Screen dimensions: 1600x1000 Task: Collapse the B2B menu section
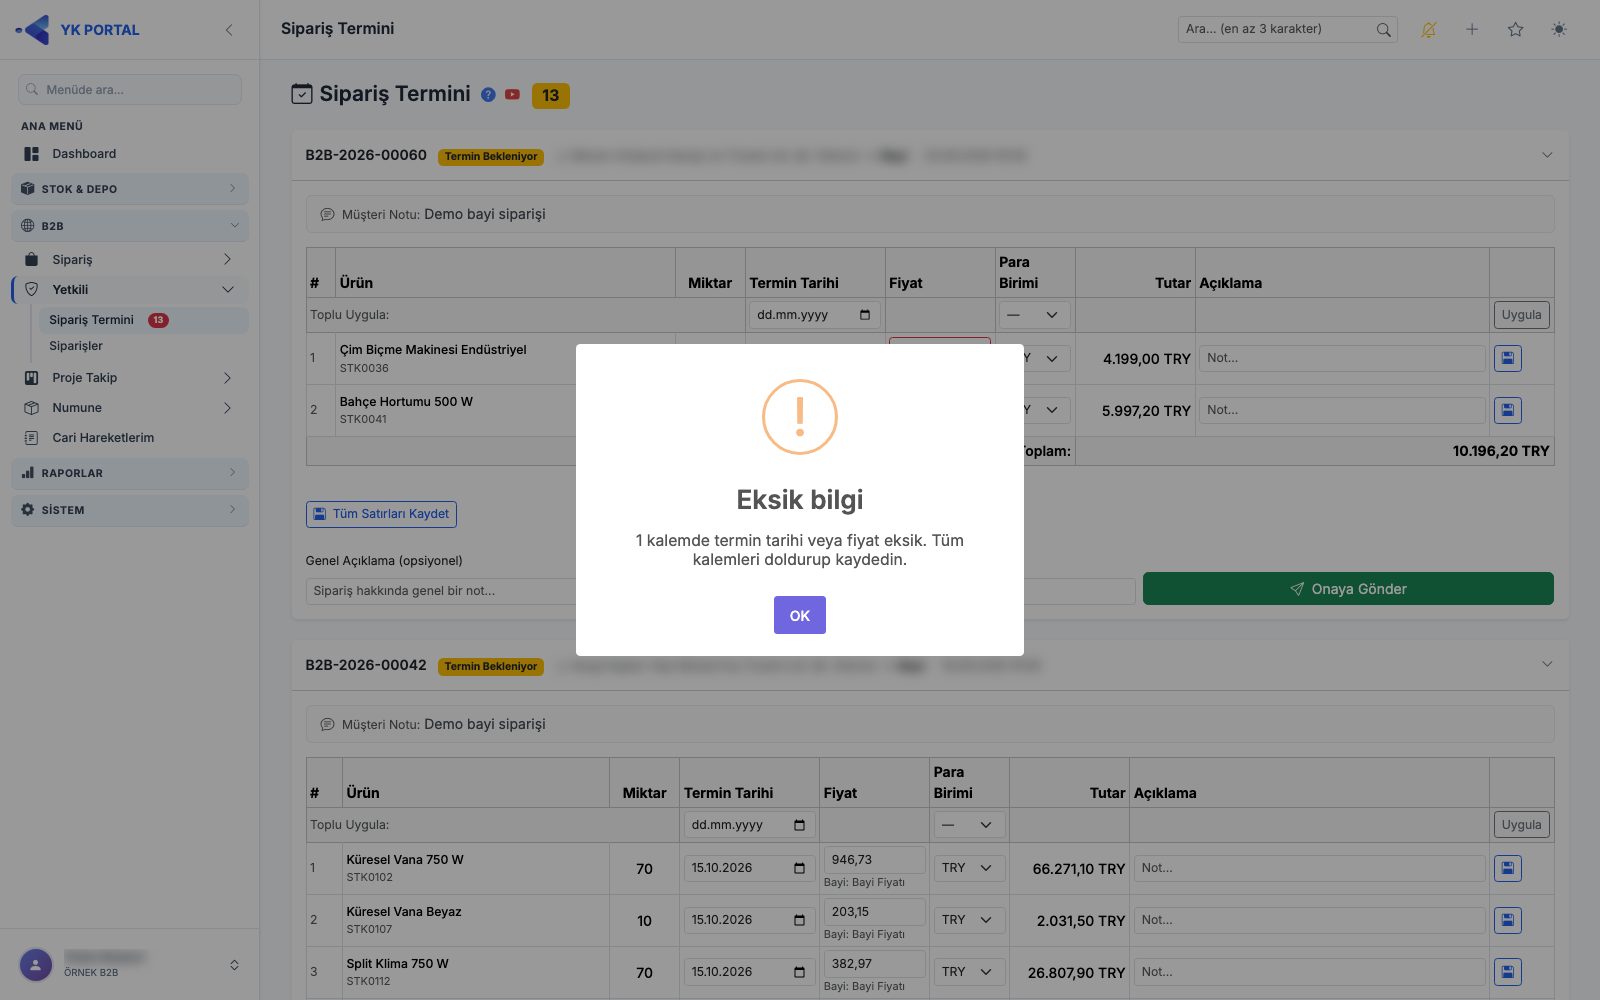coord(130,226)
